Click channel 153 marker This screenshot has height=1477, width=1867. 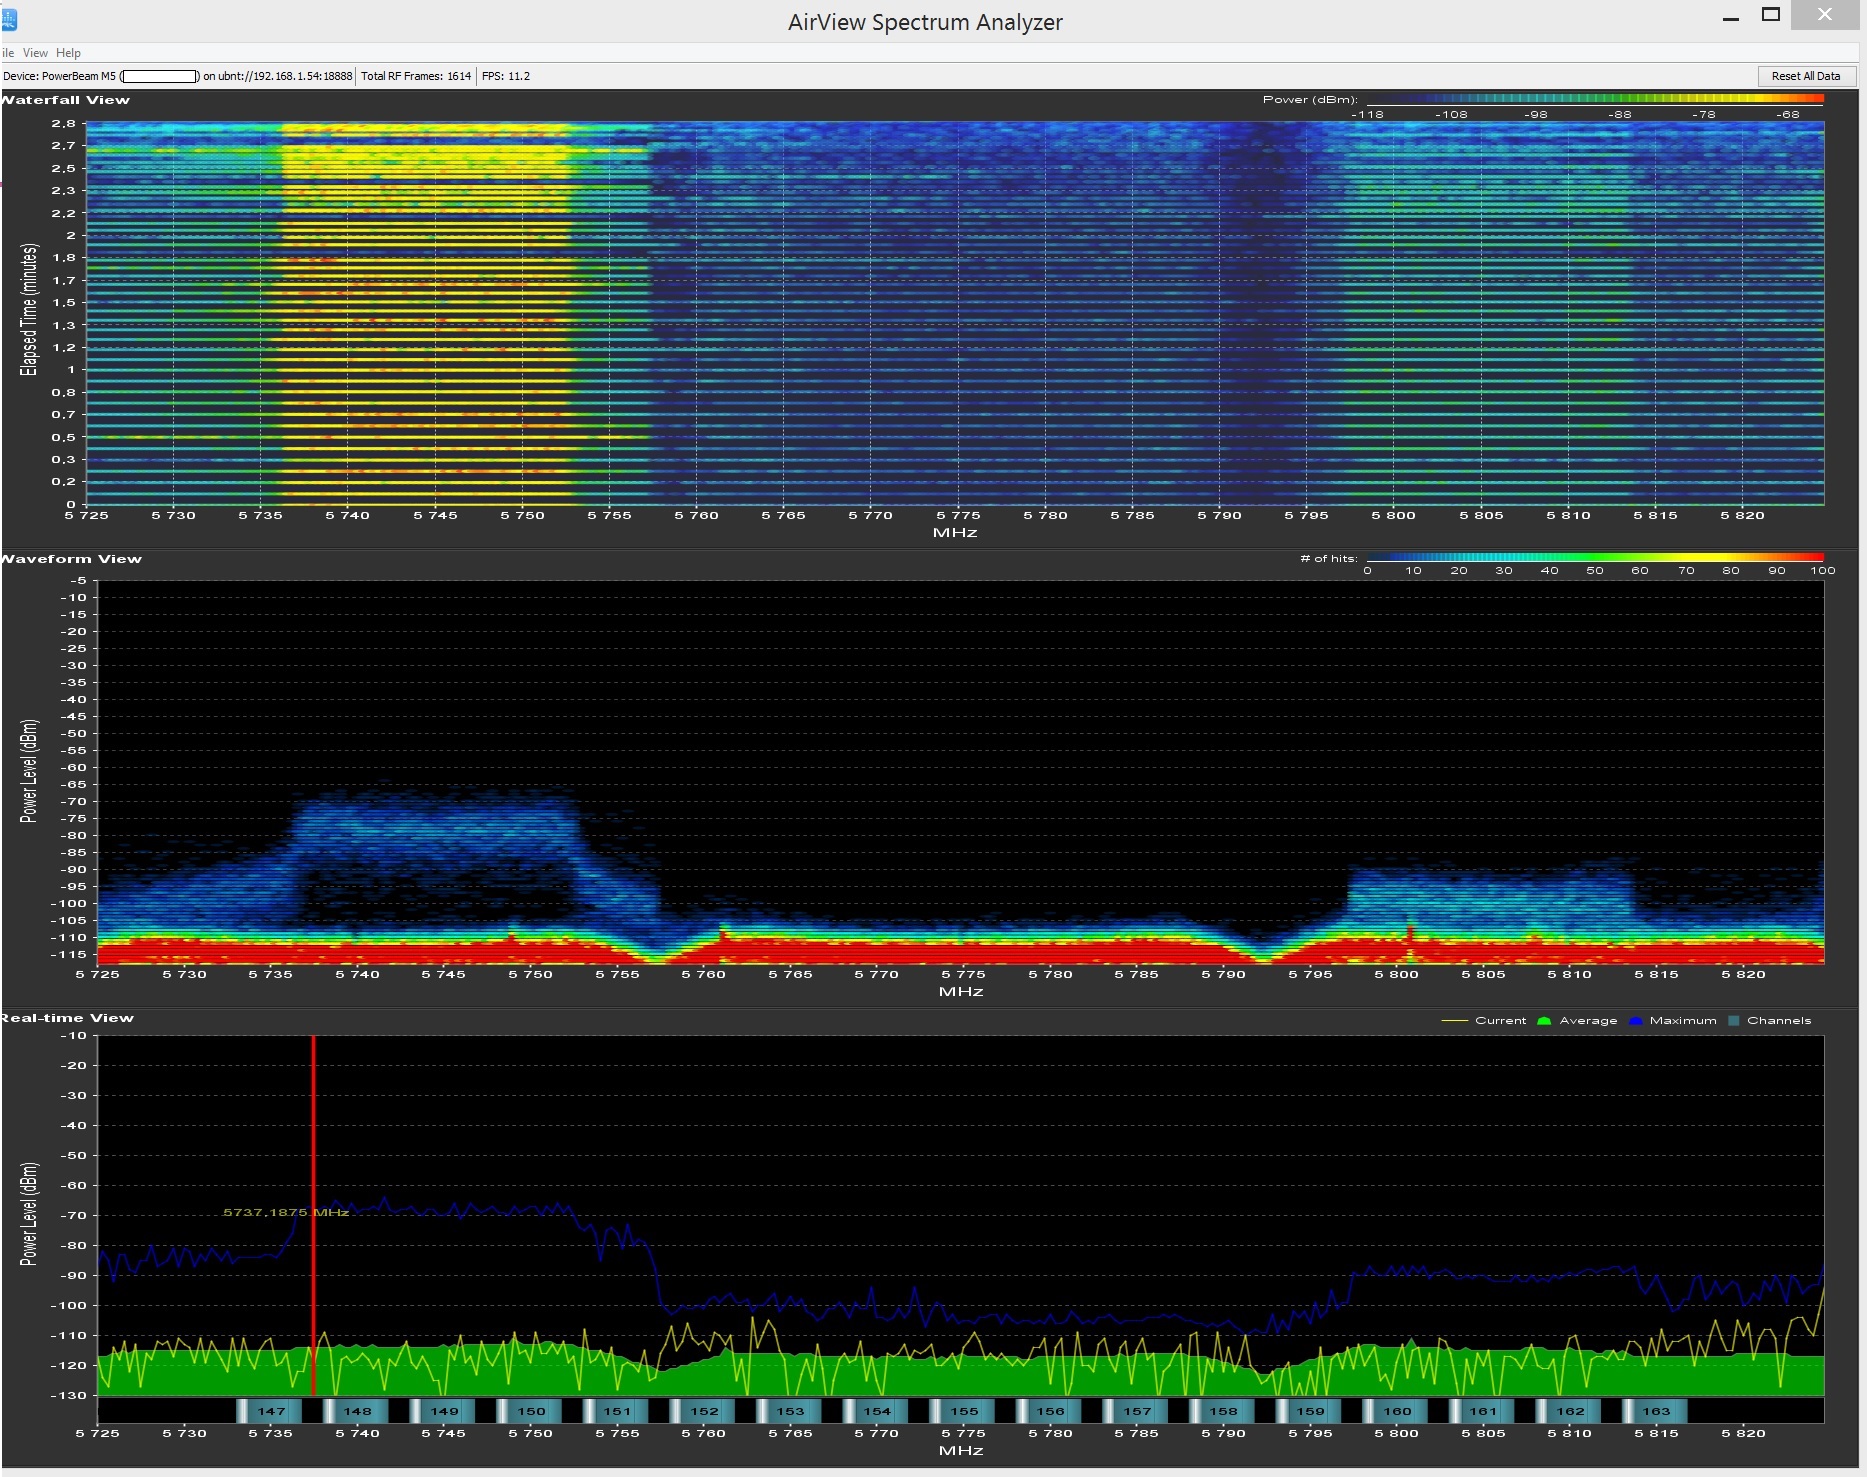789,1411
